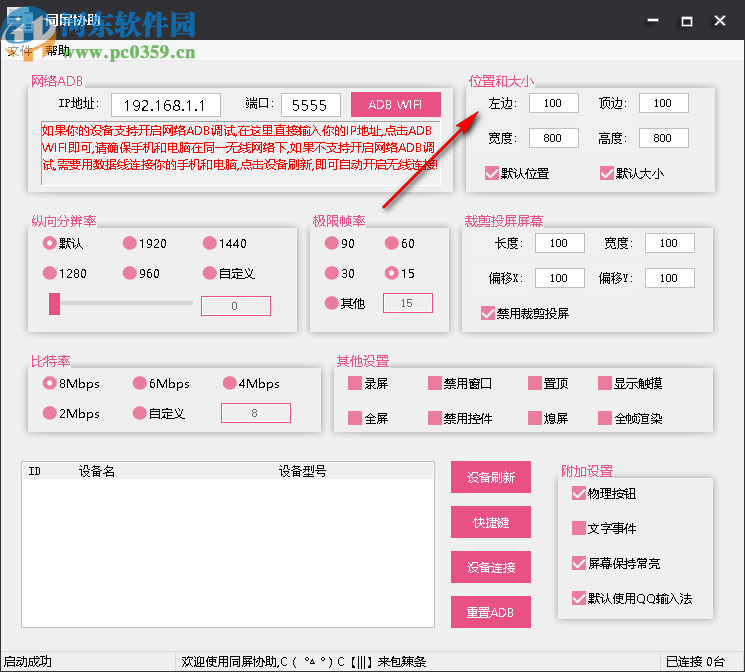The height and width of the screenshot is (672, 745).
Task: Click the 偏移X input field
Action: (560, 278)
